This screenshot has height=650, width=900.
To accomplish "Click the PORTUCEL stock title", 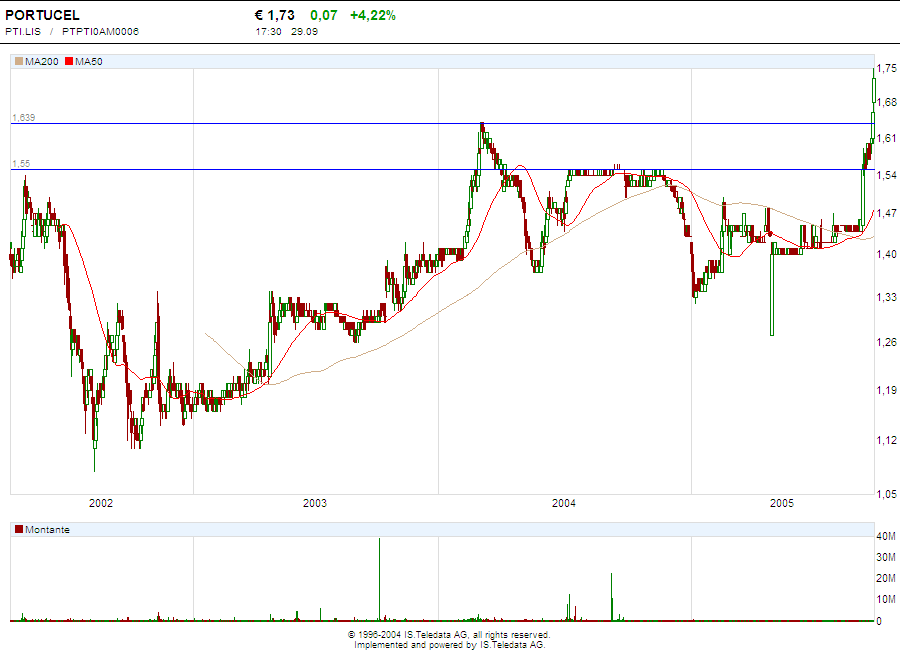I will tap(42, 16).
